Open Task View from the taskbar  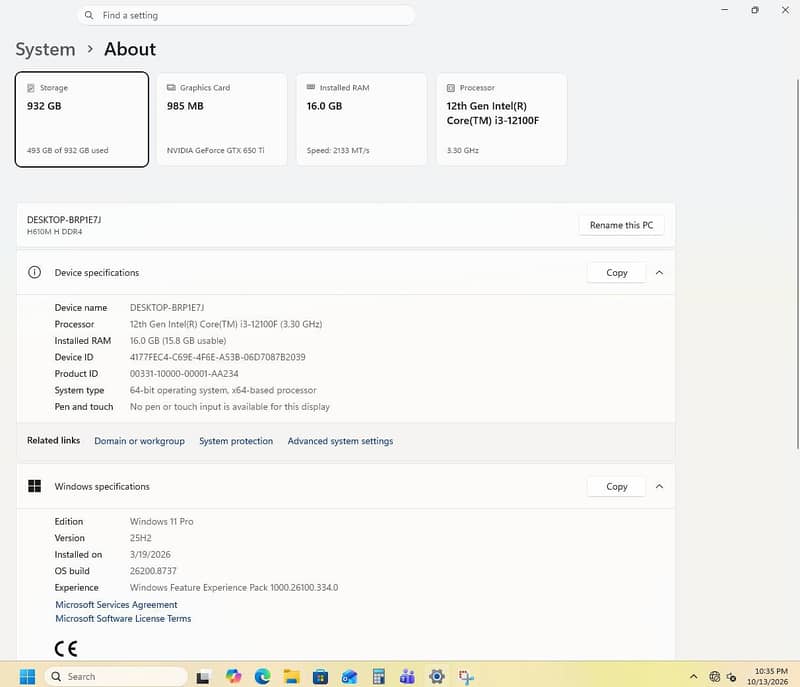[203, 677]
